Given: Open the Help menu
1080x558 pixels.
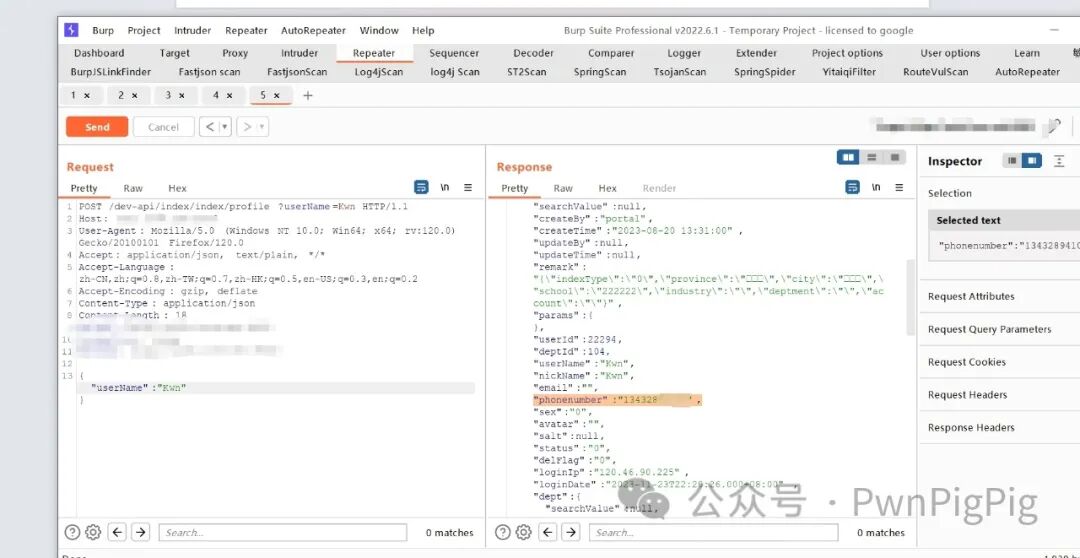Looking at the screenshot, I should [423, 30].
